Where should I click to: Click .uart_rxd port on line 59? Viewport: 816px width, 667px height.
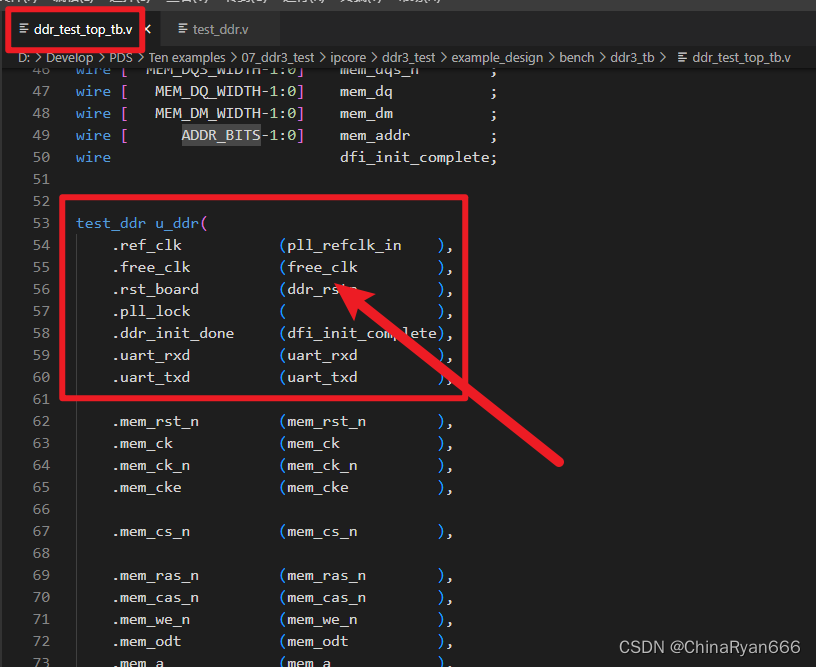[x=151, y=355]
